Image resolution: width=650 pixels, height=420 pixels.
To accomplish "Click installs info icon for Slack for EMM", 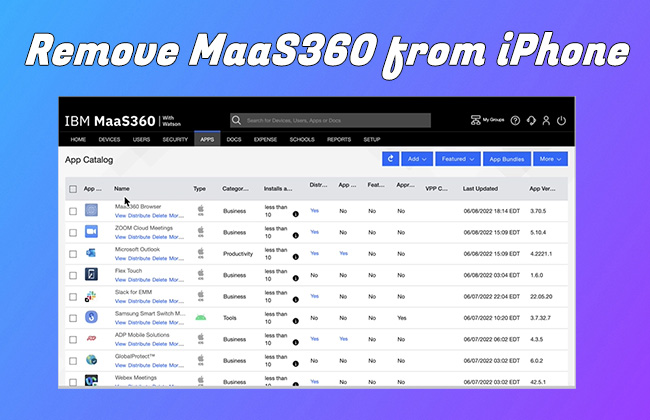I will [296, 300].
